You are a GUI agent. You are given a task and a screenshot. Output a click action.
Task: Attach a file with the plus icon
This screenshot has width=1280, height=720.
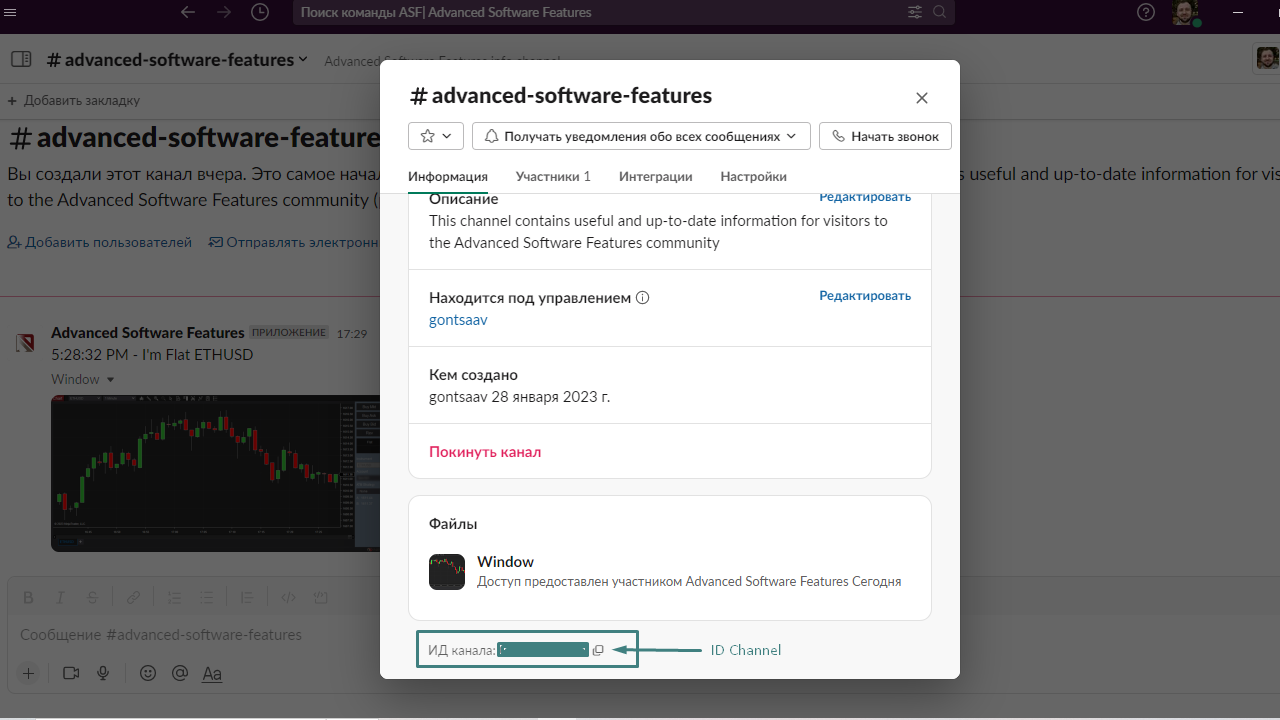(x=28, y=673)
